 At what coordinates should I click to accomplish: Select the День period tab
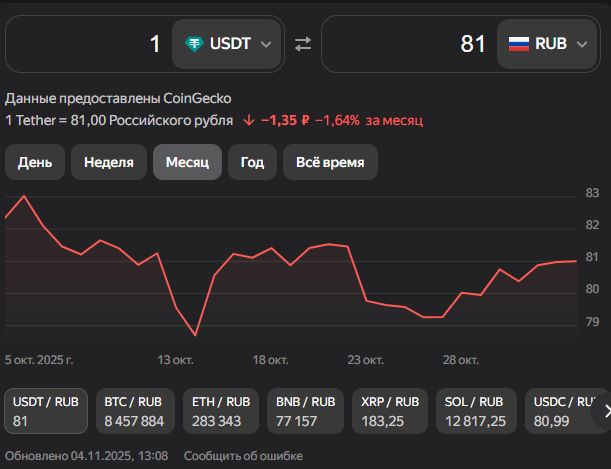pyautogui.click(x=35, y=162)
